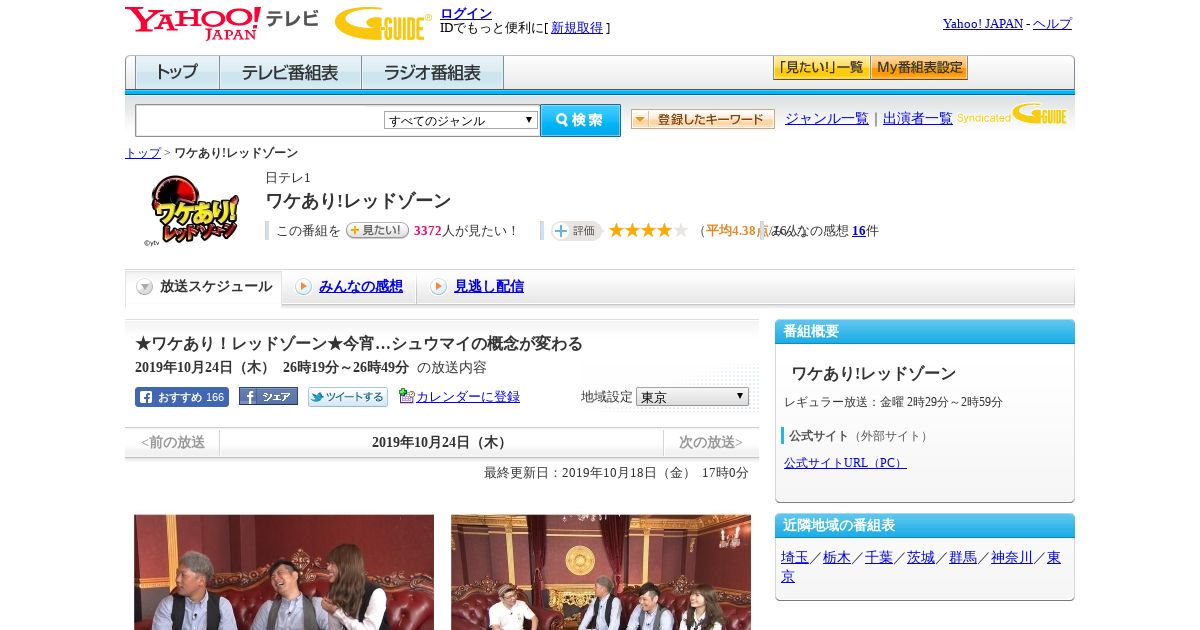Click the orange star rating
1200x630 pixels.
click(648, 230)
